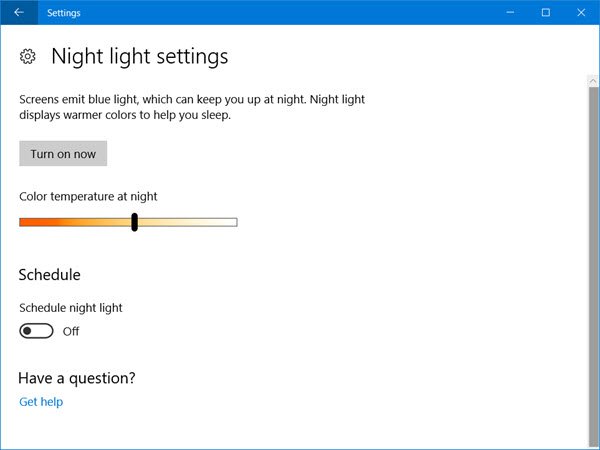The height and width of the screenshot is (450, 600).
Task: Click the gear icon beside the heading
Action: coord(28,57)
